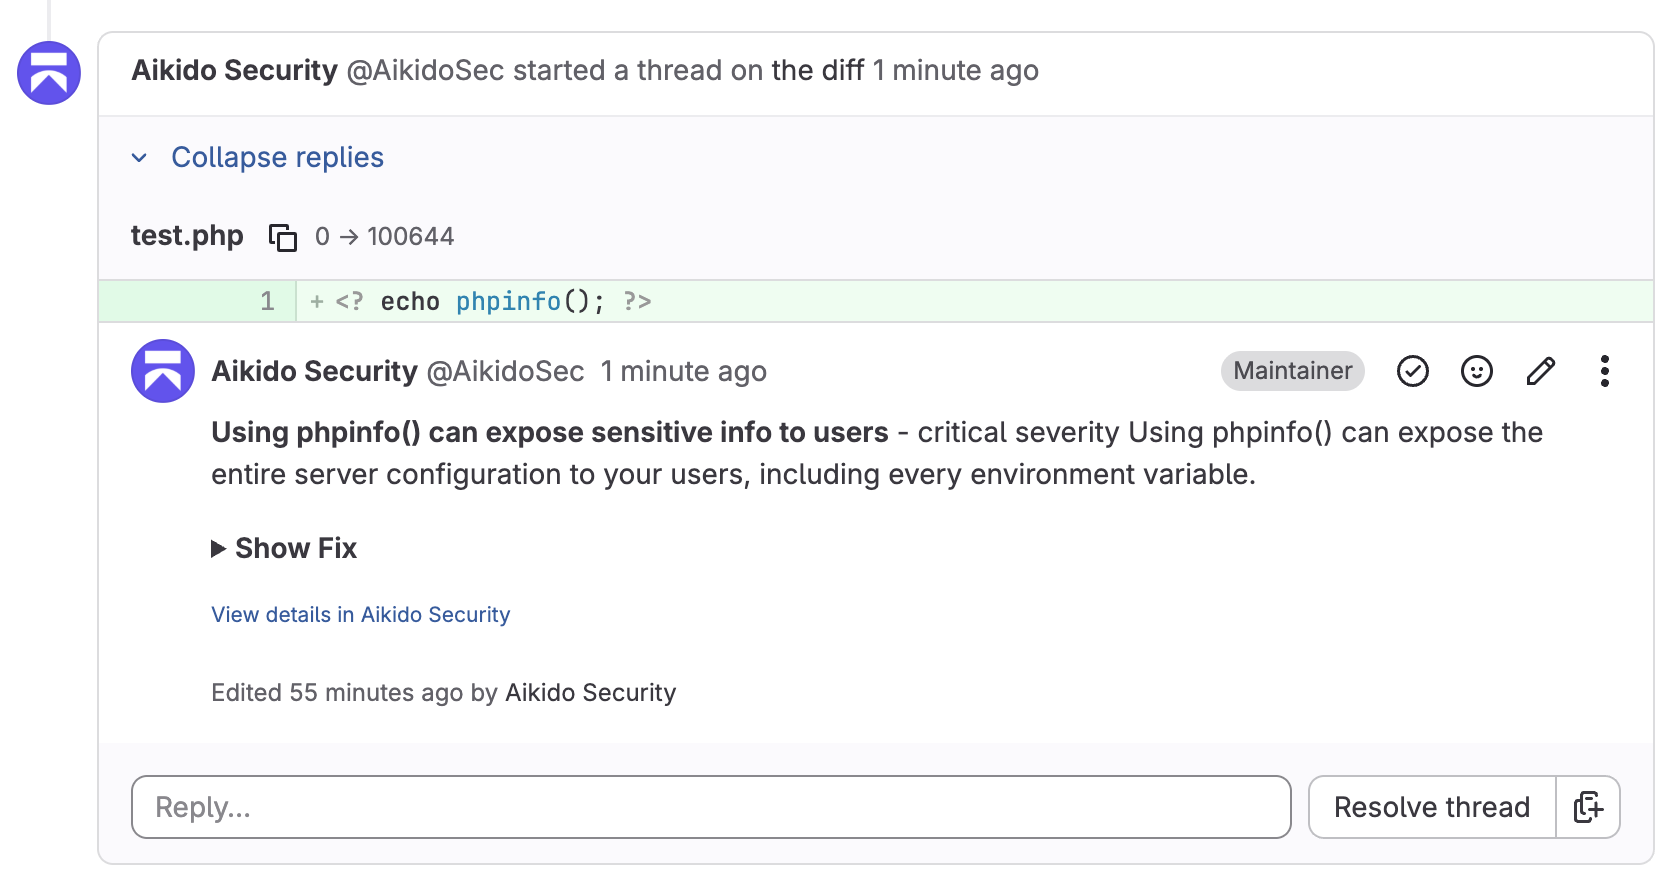Click Aikido Security avatar beside thread header
This screenshot has height=884, width=1674.
pos(49,73)
